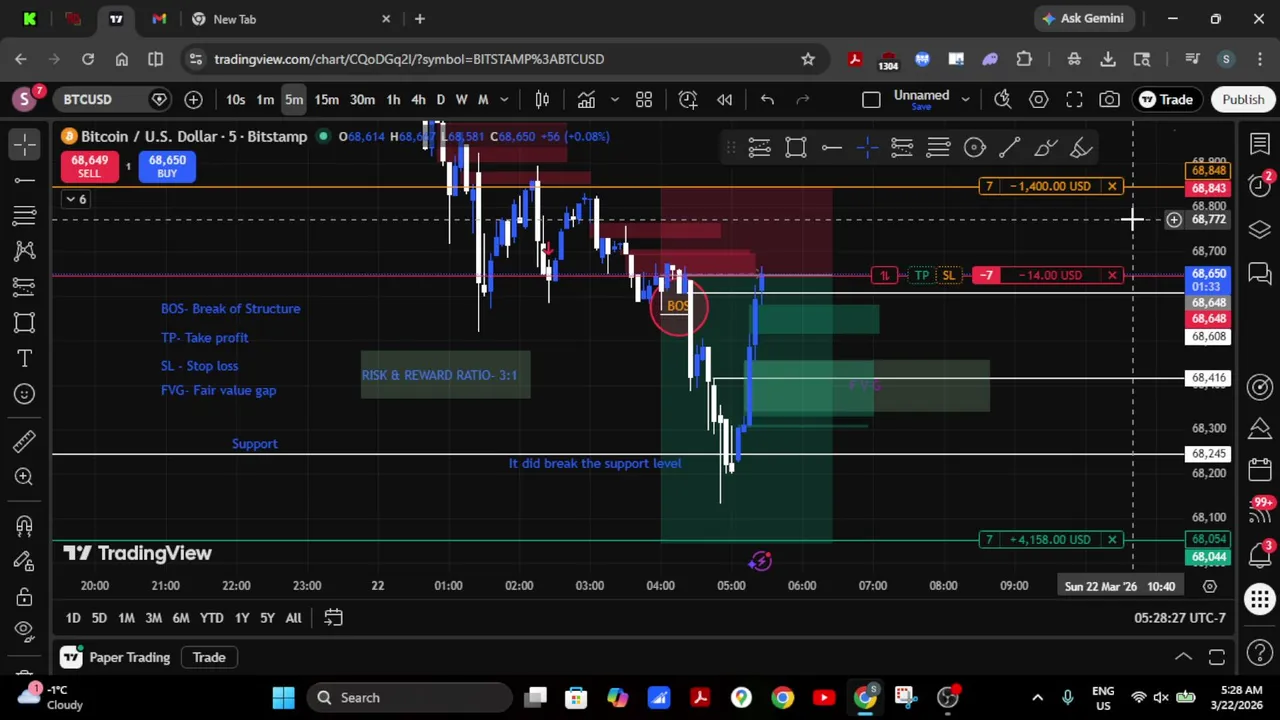Close the -14.00 USD position line

(x=1112, y=275)
